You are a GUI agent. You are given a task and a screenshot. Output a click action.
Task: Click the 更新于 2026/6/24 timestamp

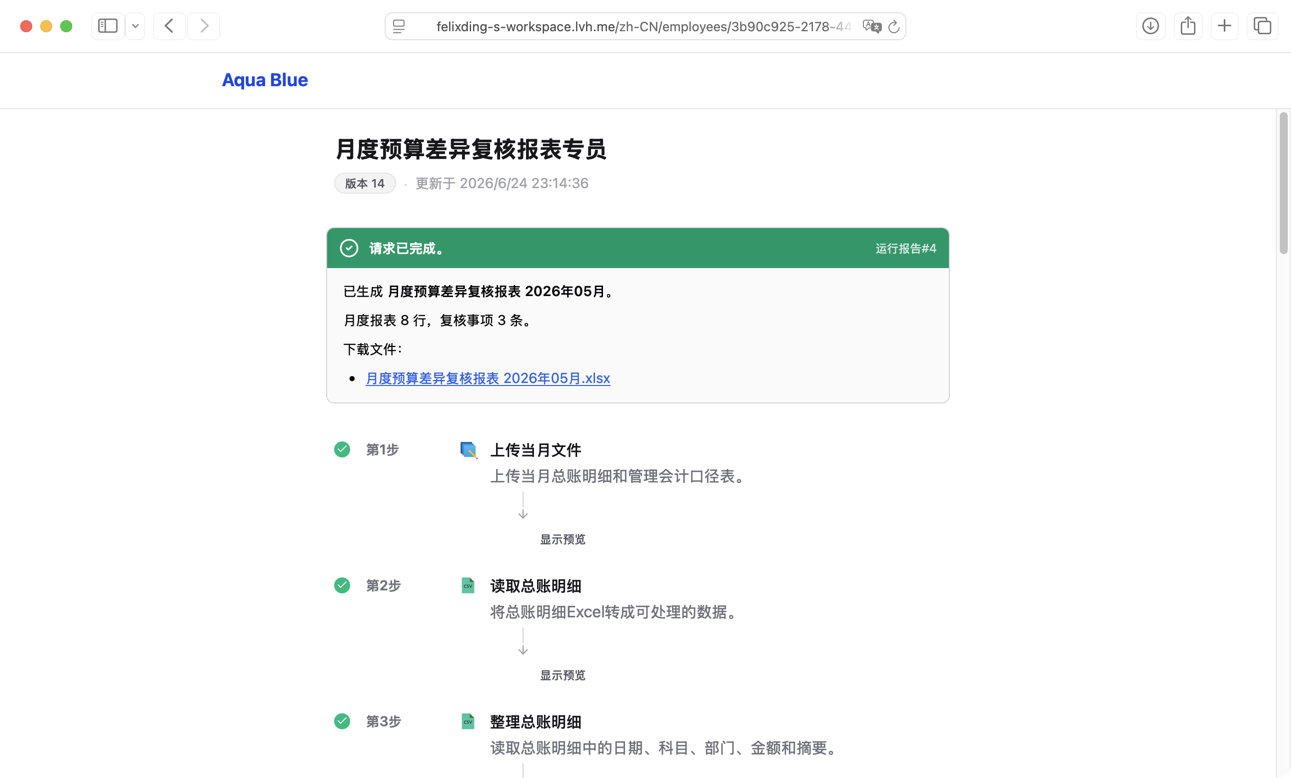(502, 183)
